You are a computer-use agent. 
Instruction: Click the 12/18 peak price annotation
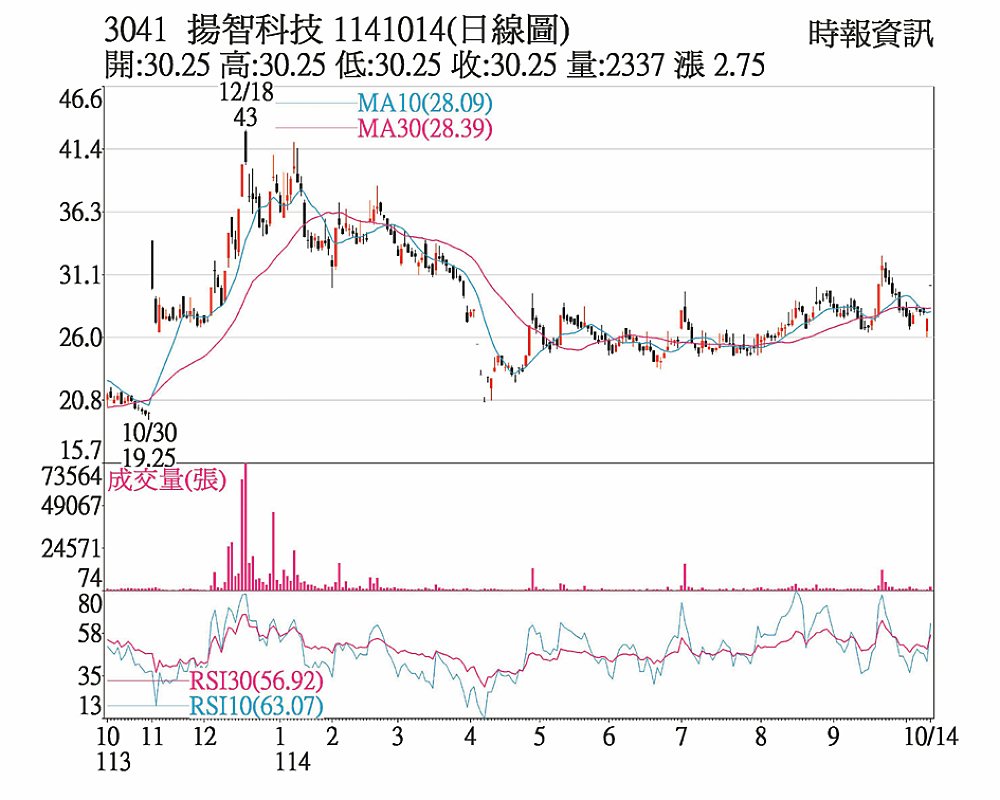(x=245, y=105)
